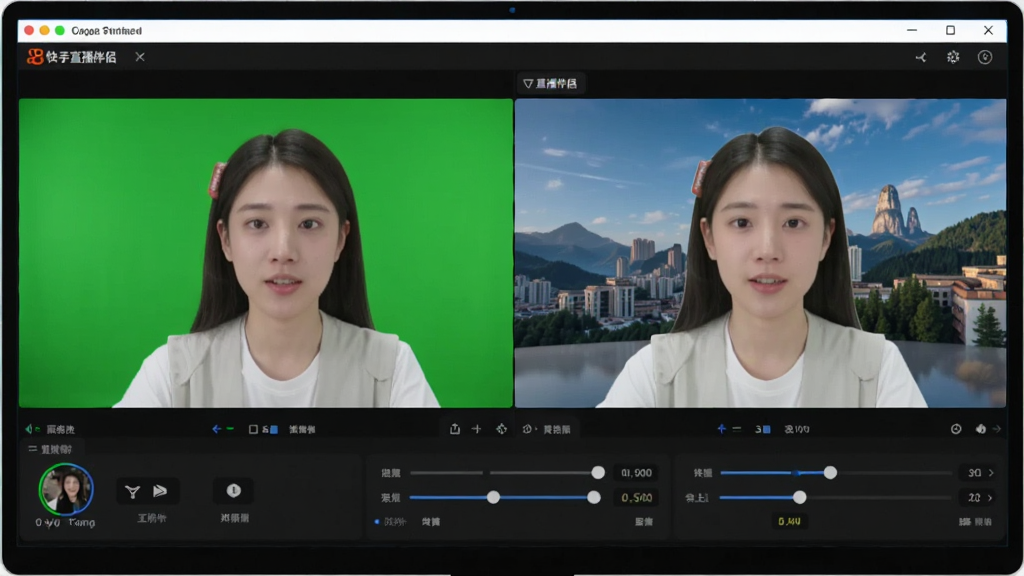Close the 快手直播伴侣 tab with its X
Screen dimensions: 1024x576
(x=140, y=57)
